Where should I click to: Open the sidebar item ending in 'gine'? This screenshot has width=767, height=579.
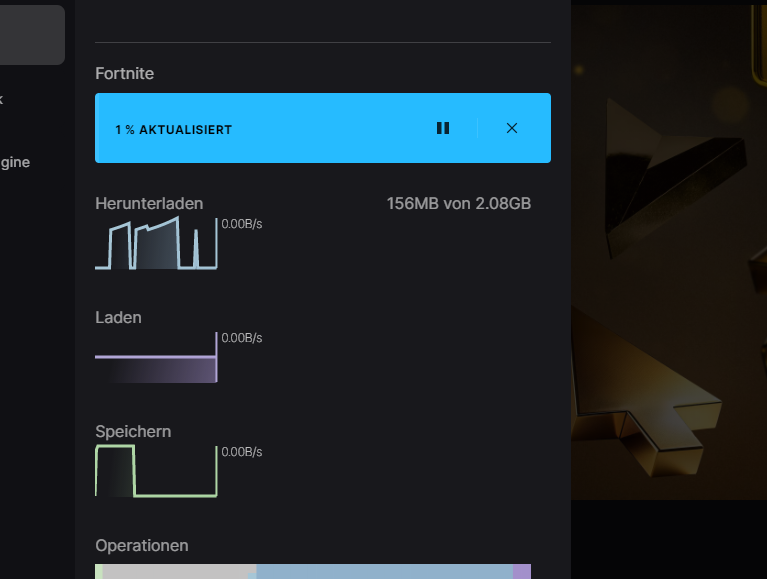(x=15, y=162)
